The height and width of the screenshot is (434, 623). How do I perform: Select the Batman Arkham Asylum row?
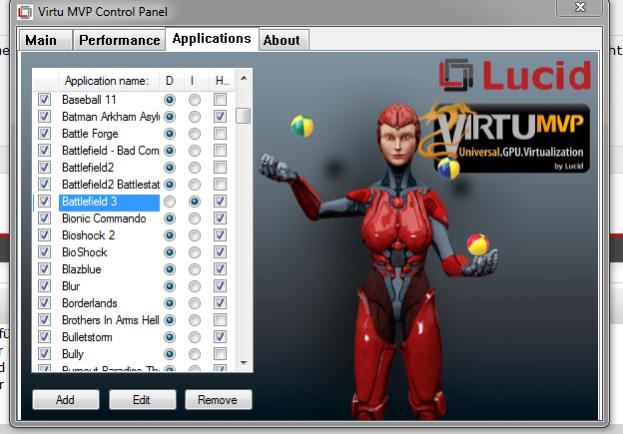pos(110,116)
